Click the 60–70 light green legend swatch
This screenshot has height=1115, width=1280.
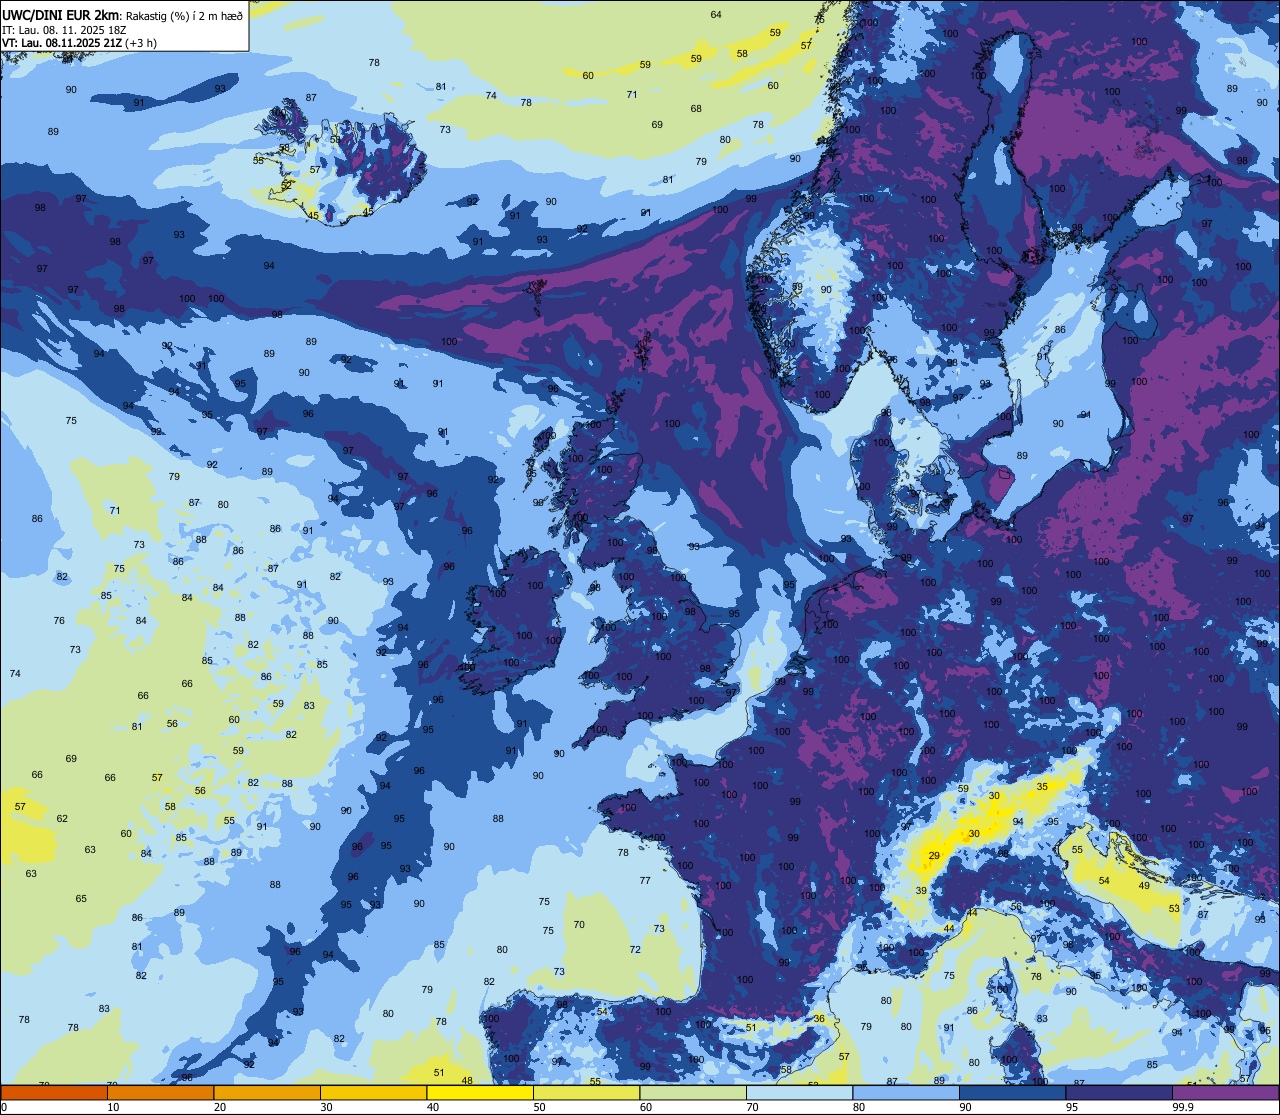(x=693, y=1092)
